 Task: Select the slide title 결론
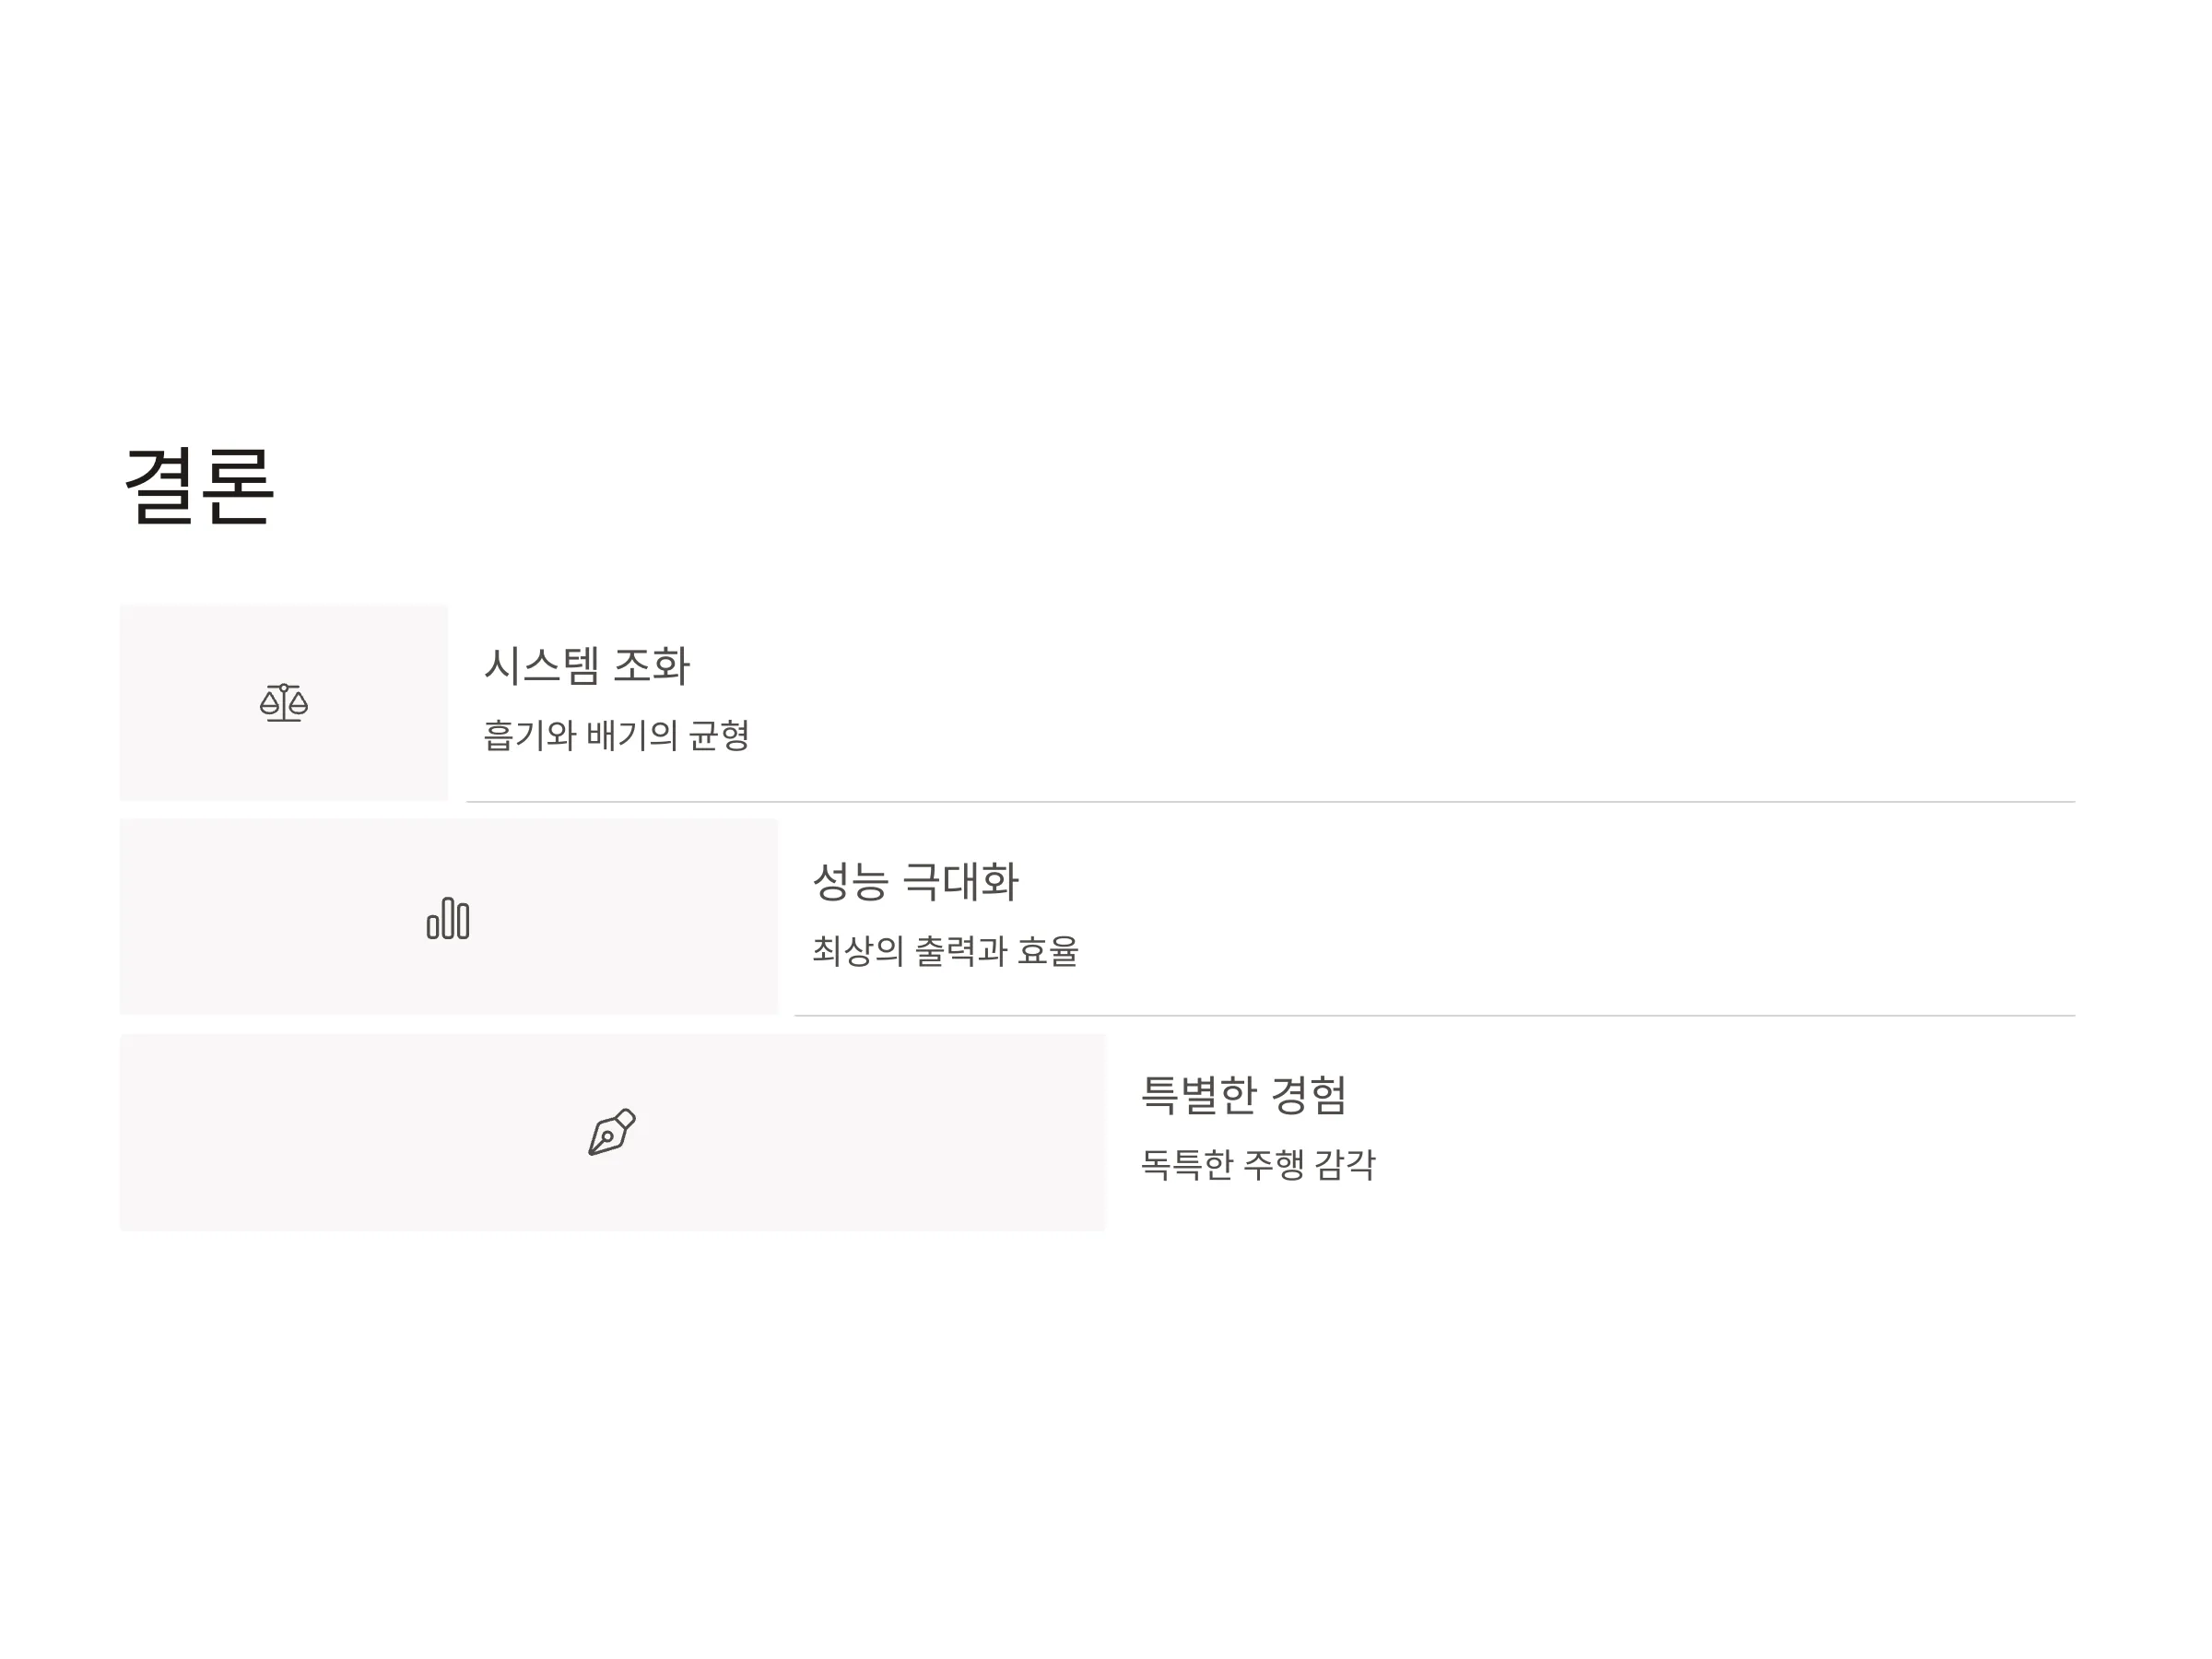click(199, 486)
